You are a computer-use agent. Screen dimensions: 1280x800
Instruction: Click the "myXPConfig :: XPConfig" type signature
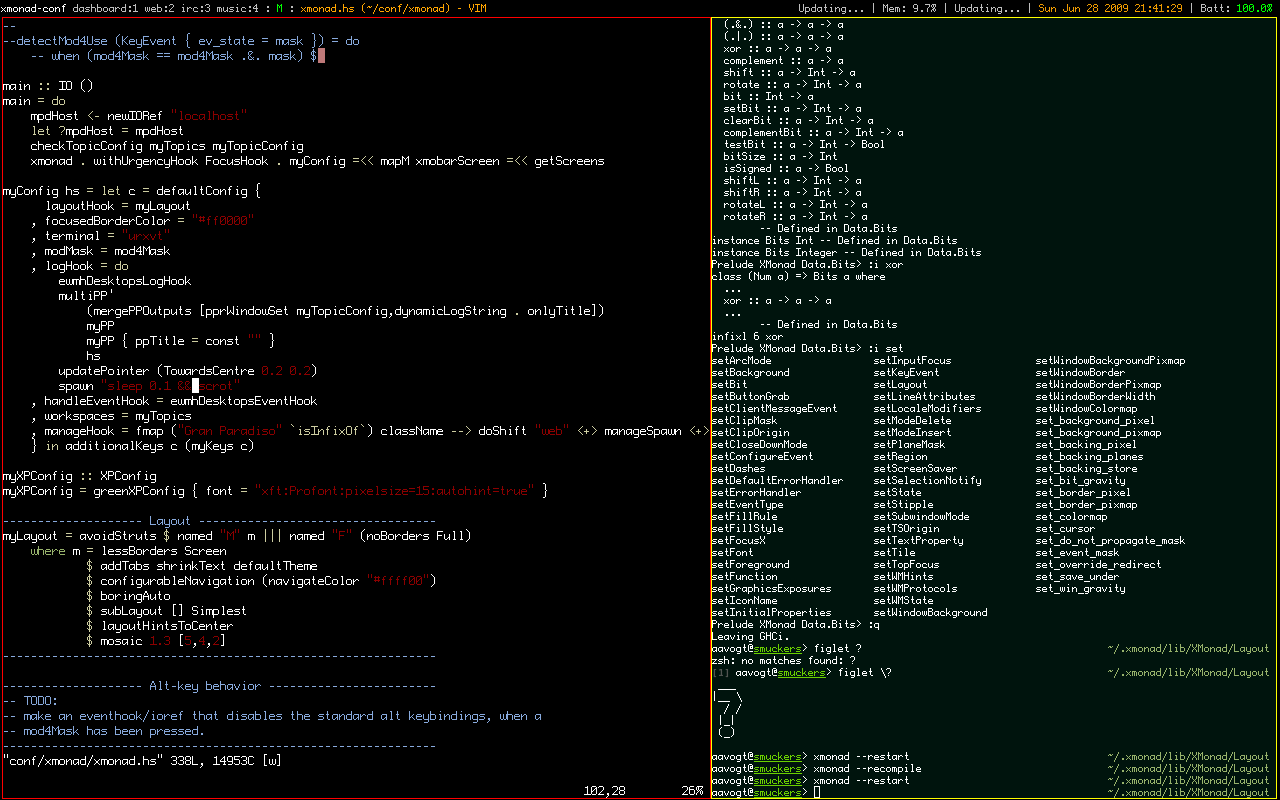(79, 476)
